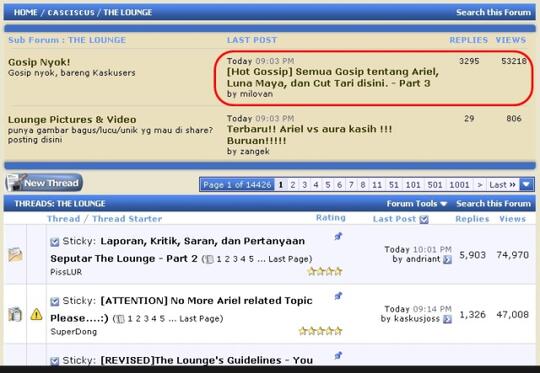Go to page 2 of threads
The height and width of the screenshot is (373, 540).
pos(293,185)
